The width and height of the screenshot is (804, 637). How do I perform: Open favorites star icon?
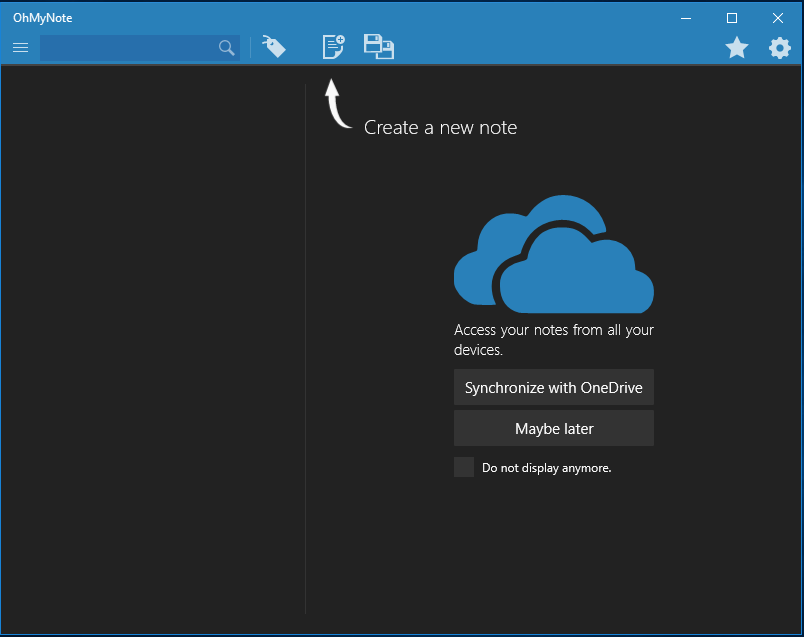[737, 48]
